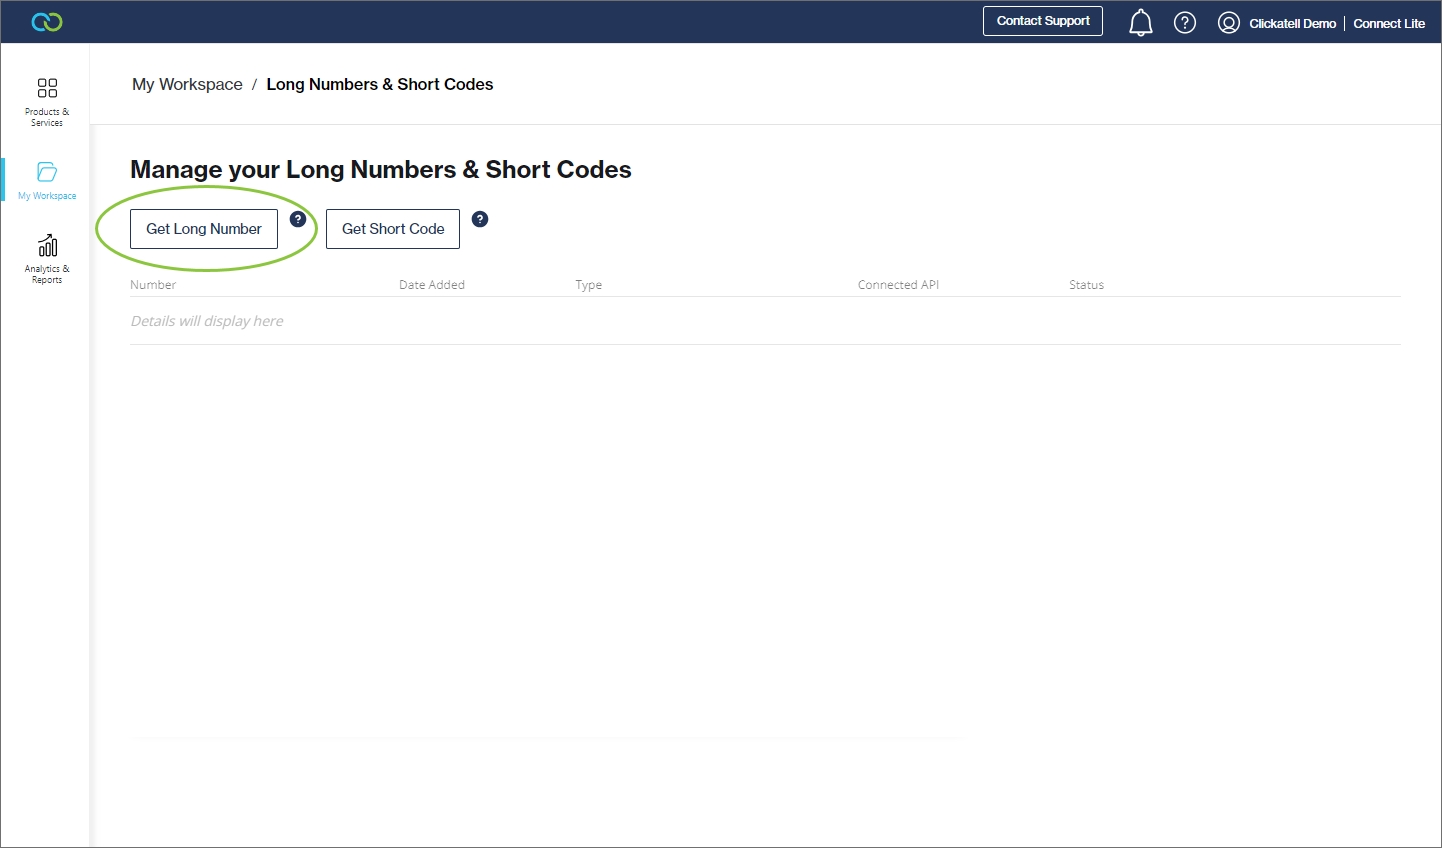Screen dimensions: 1442x848
Task: Go to My Workspace via breadcrumb
Action: pyautogui.click(x=187, y=85)
